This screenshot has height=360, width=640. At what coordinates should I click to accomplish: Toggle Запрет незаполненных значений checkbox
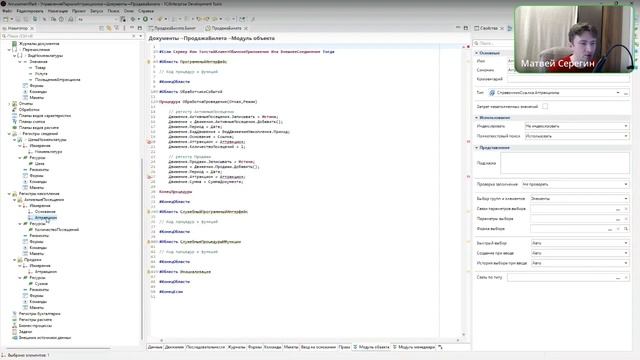tap(545, 107)
